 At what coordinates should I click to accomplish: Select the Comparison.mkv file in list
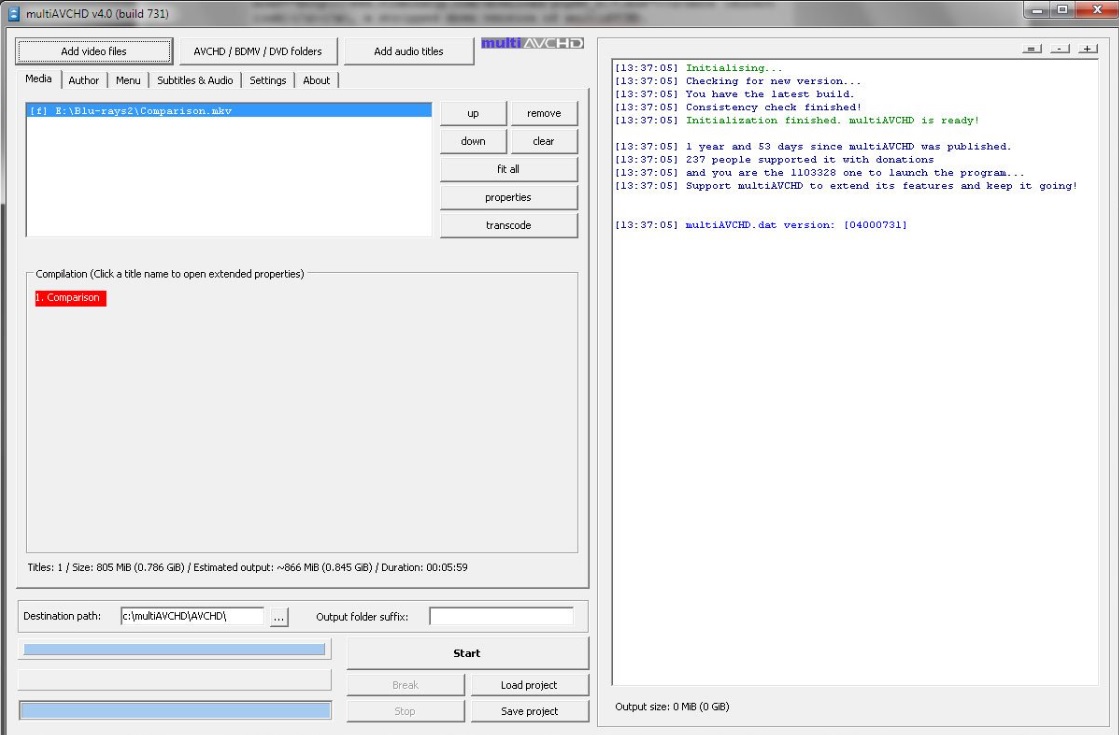coord(131,111)
